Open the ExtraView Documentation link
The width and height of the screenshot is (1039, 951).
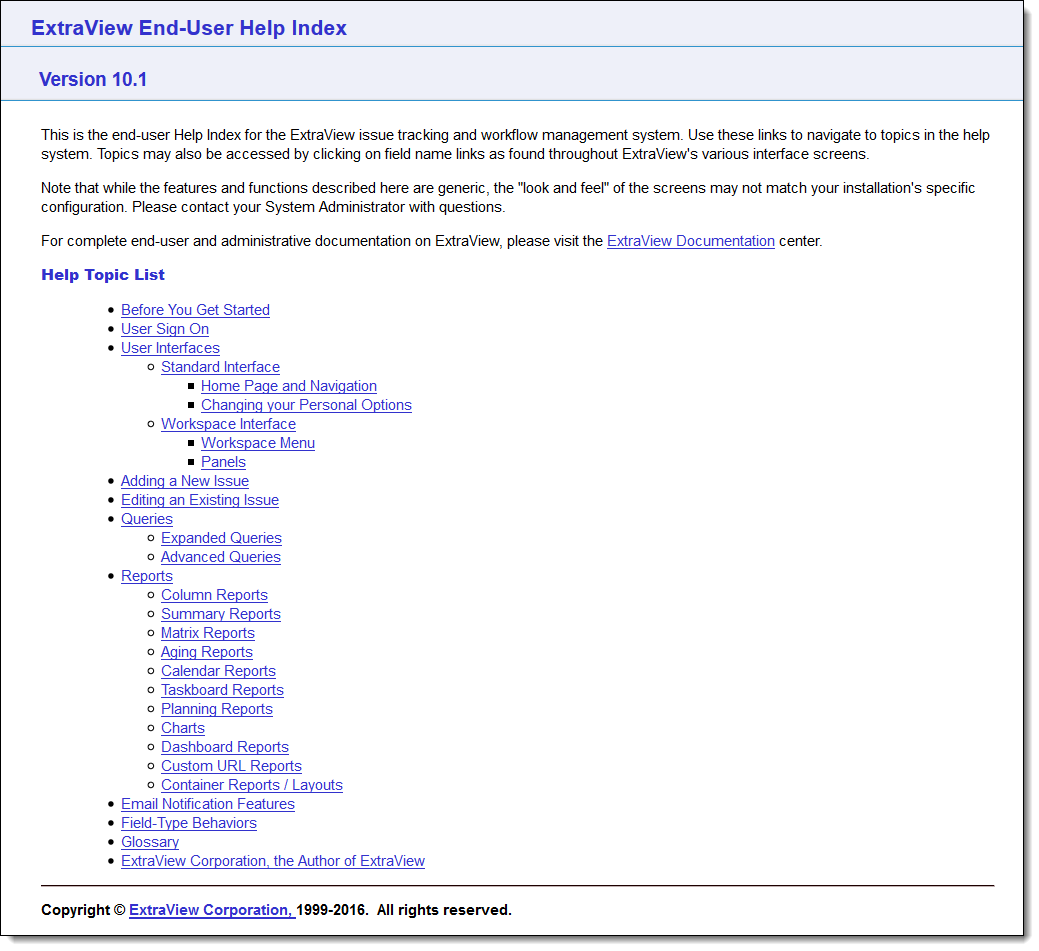pos(690,241)
